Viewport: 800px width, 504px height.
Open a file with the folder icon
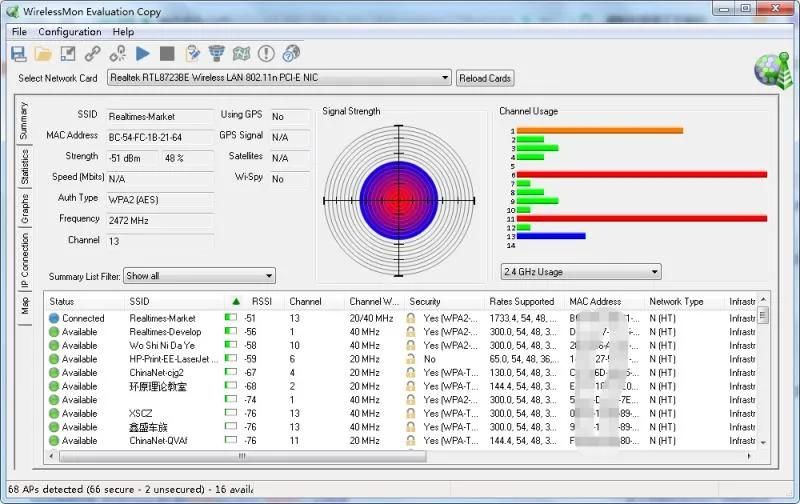coord(43,54)
